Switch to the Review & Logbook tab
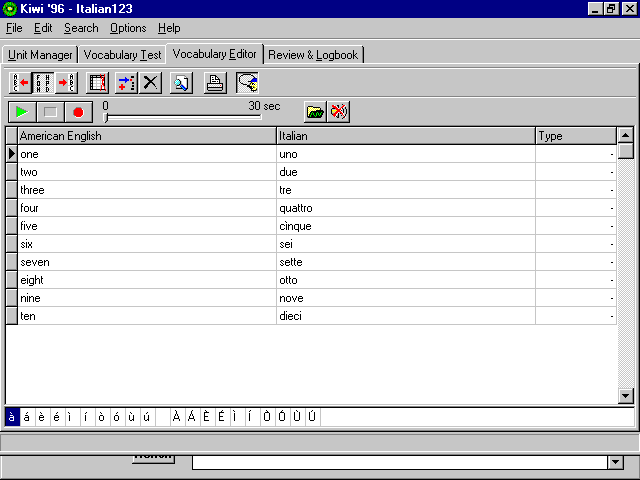Viewport: 640px width, 480px height. 313,55
